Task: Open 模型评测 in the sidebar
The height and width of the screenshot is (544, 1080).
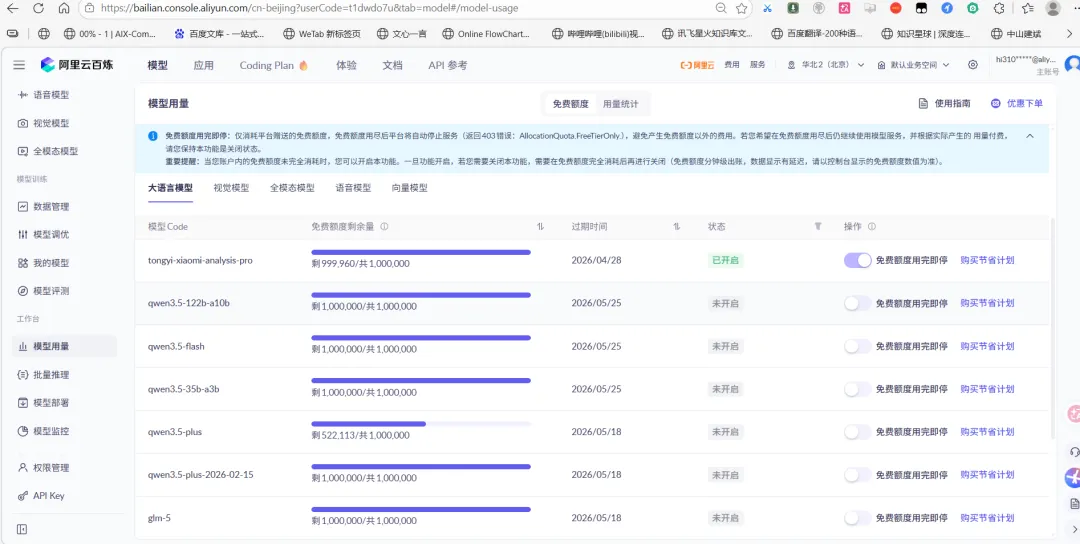Action: 43,291
